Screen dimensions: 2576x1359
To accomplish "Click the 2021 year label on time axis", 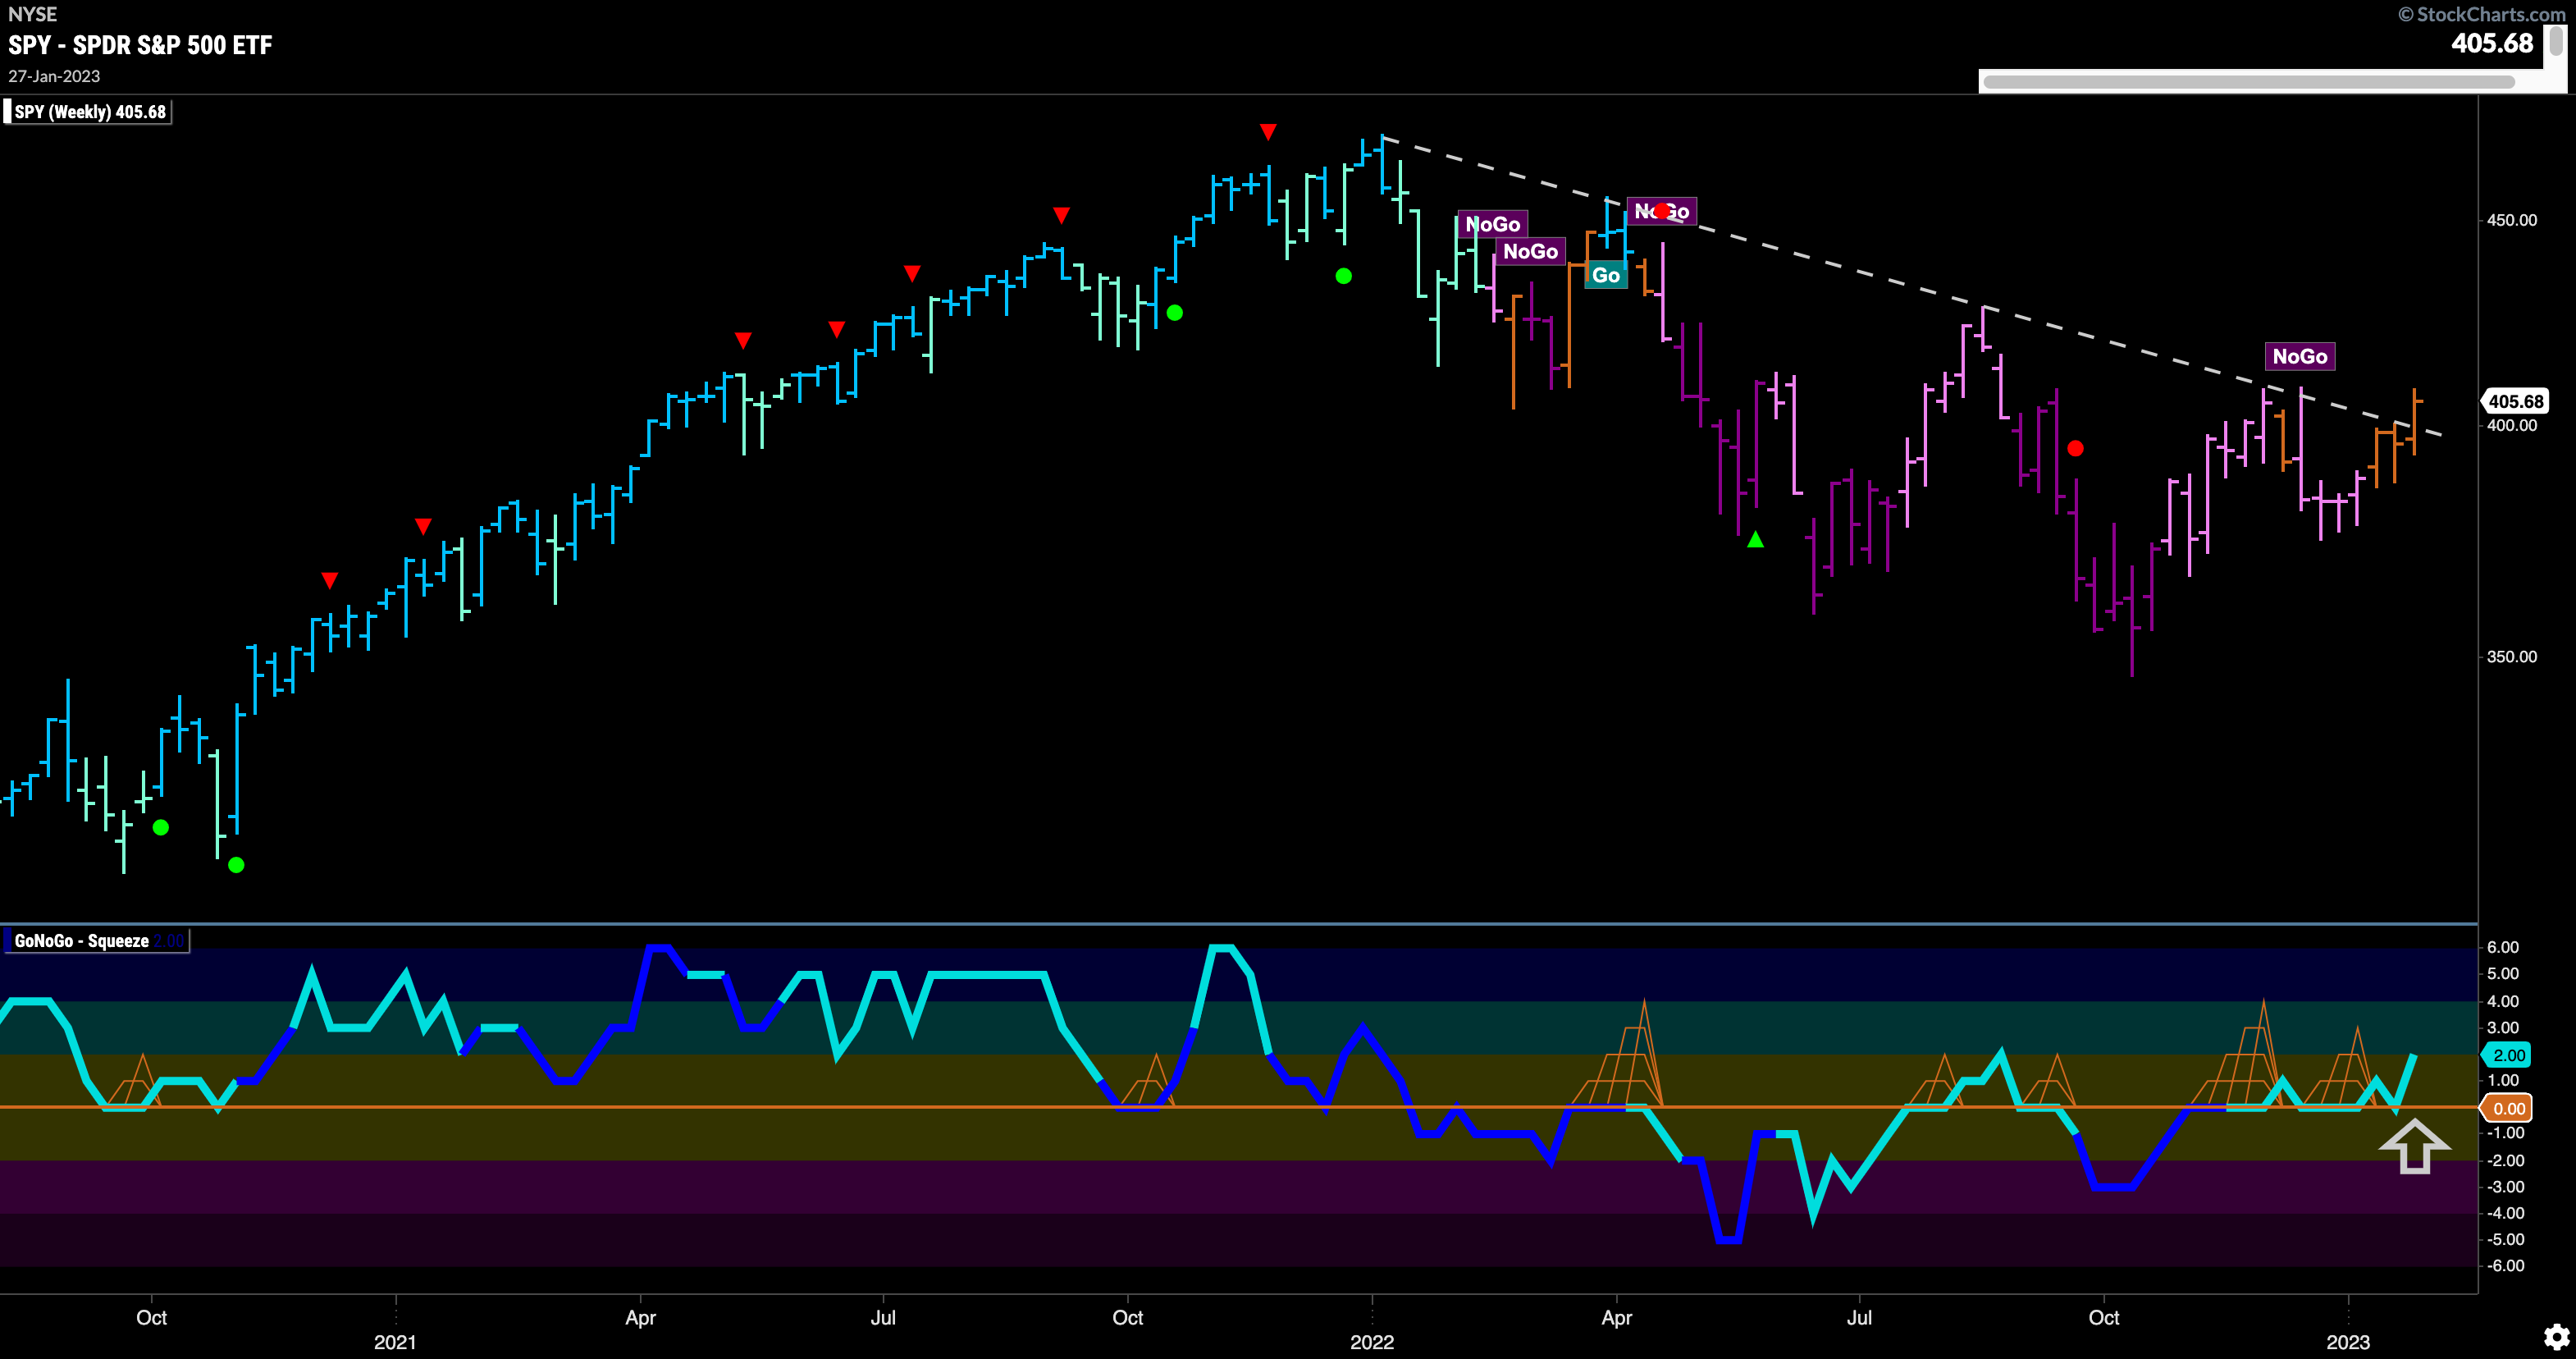I will point(395,1342).
